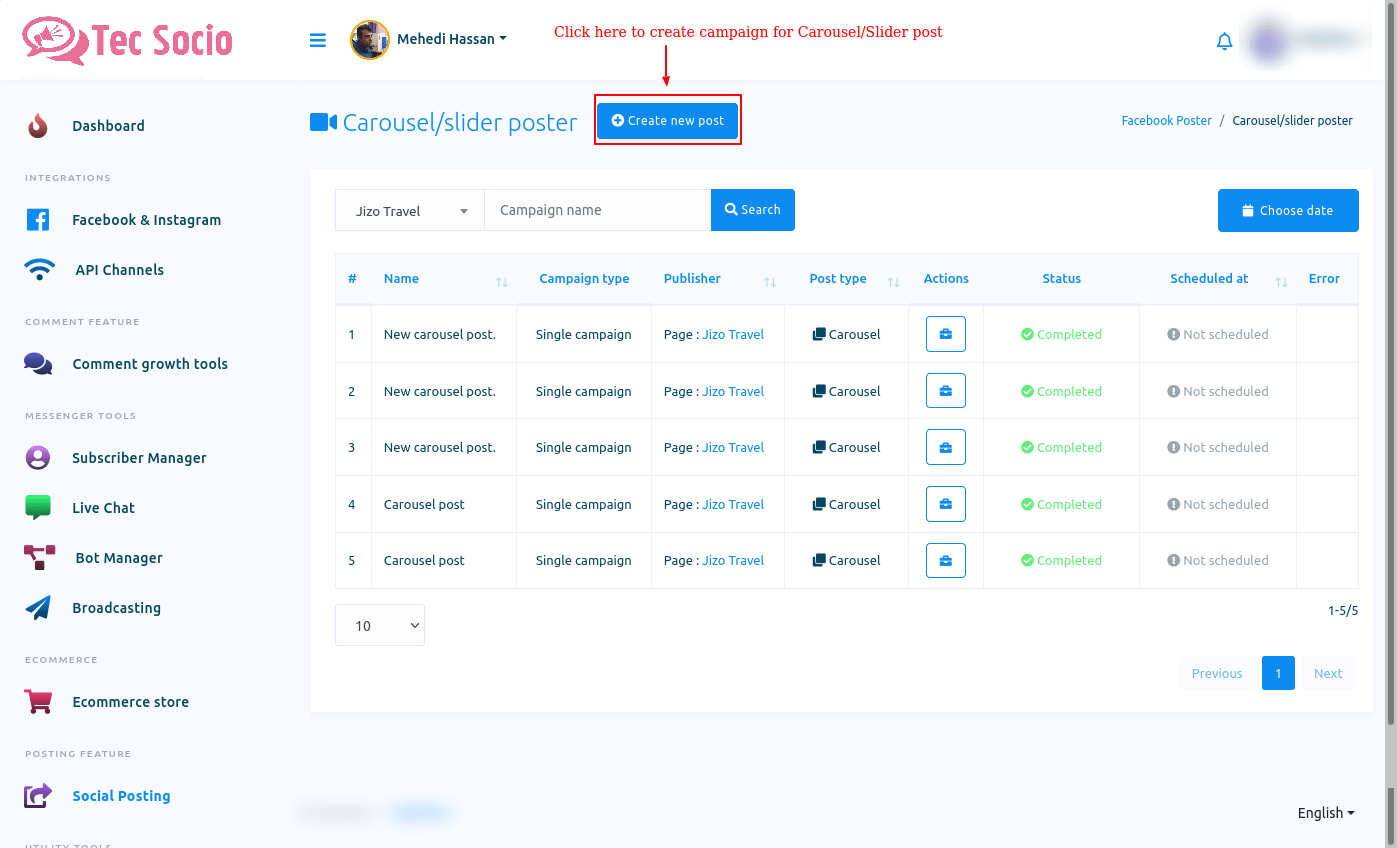This screenshot has height=848, width=1397.
Task: Sort by the Name column arrows
Action: pos(502,282)
